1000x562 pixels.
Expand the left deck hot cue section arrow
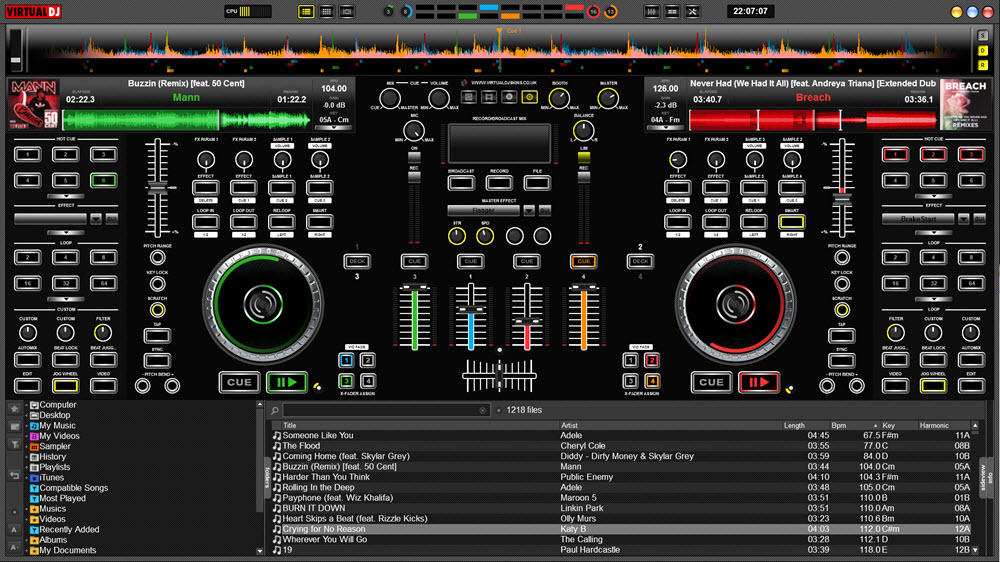pyautogui.click(x=66, y=196)
